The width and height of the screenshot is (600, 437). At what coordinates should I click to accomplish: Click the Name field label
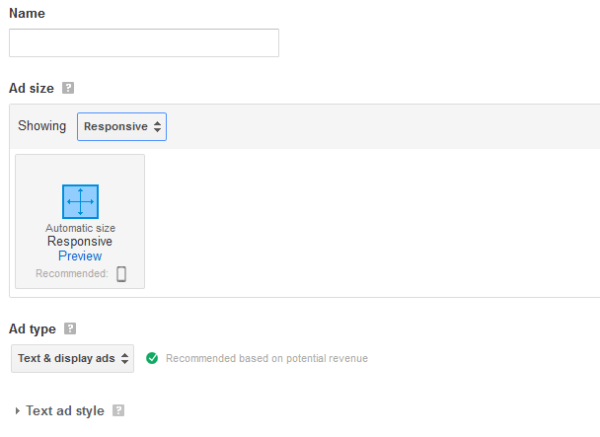(x=27, y=14)
